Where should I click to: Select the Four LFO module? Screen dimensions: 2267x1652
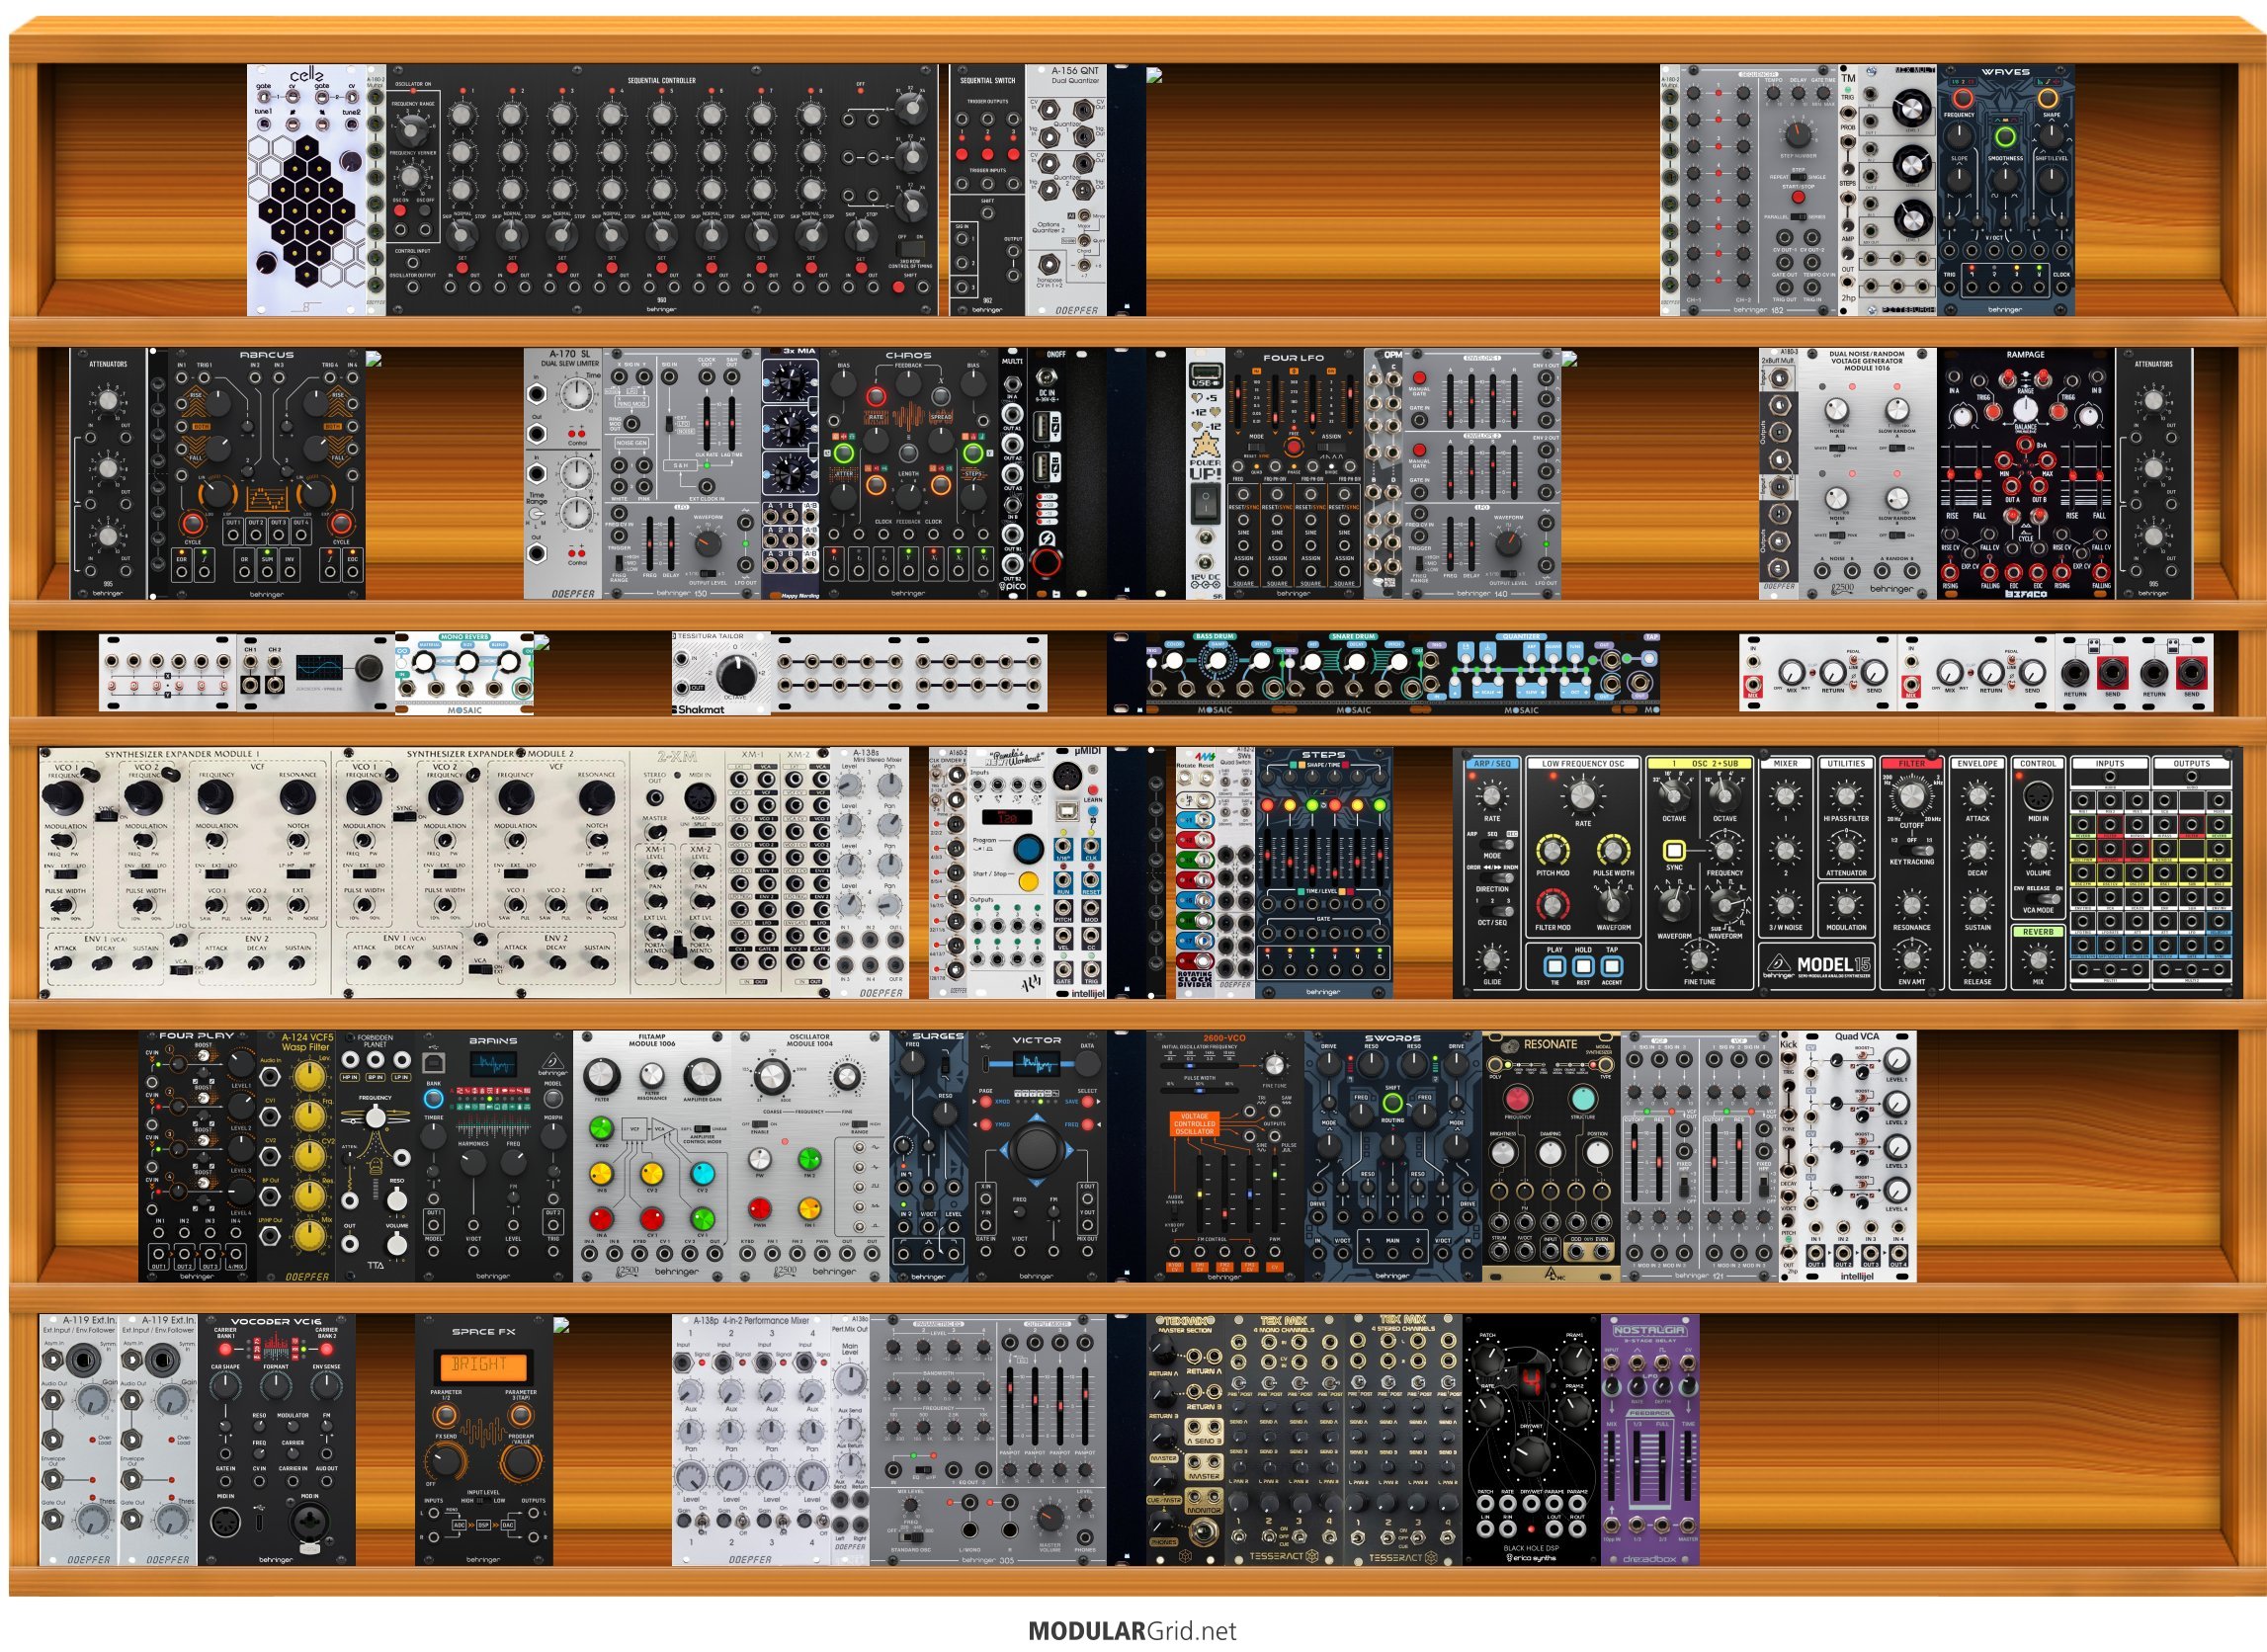coord(1294,474)
